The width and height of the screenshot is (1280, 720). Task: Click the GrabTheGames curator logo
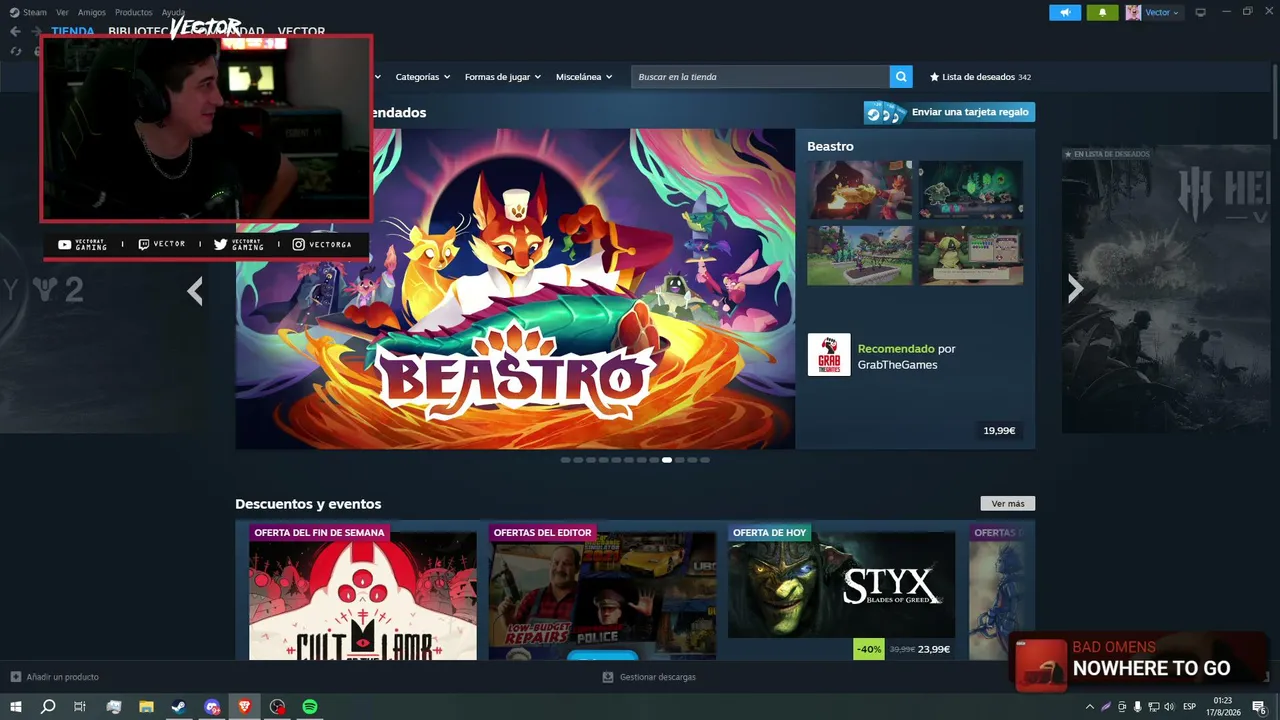(829, 355)
